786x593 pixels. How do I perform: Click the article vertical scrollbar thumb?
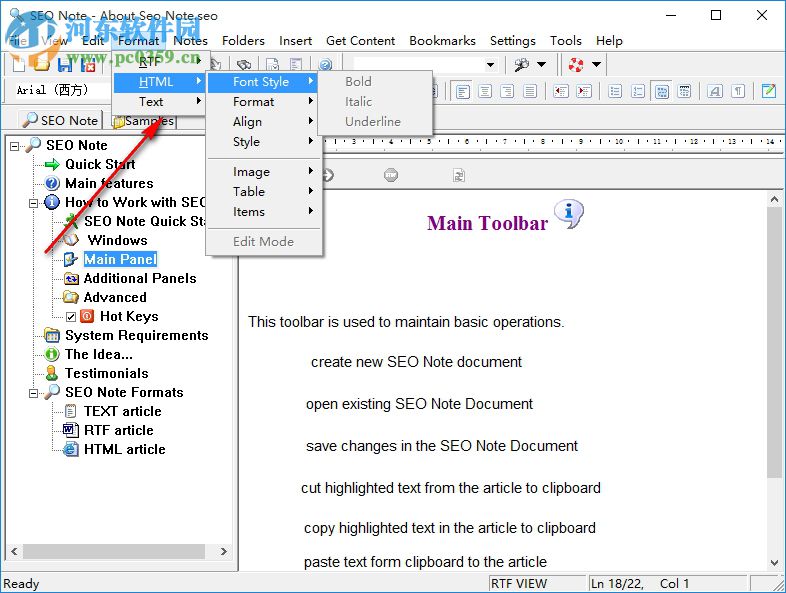[x=774, y=342]
